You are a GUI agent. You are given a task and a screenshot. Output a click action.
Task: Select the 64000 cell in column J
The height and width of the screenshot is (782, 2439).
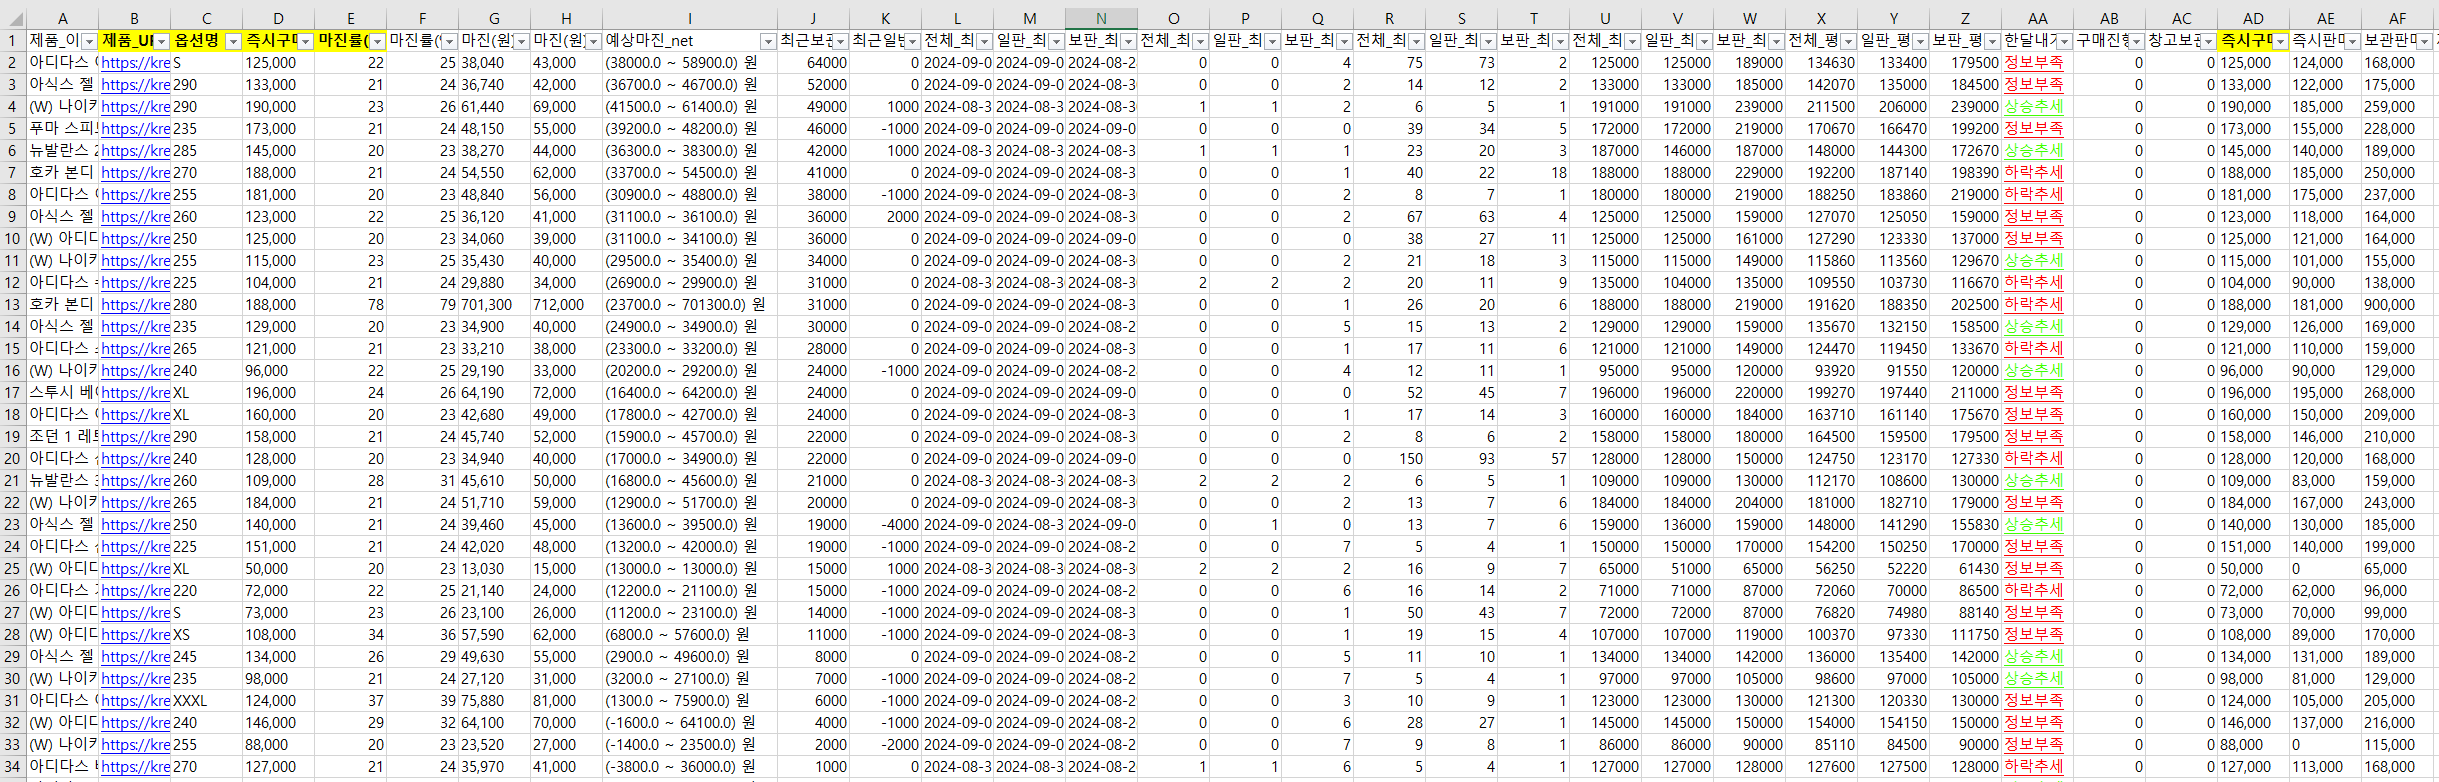813,63
